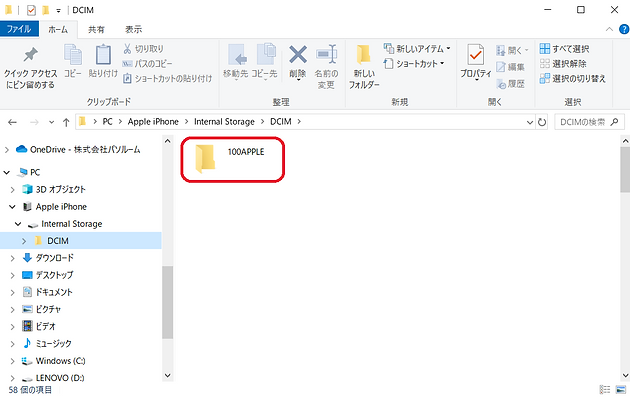Select 切り取り (Cut) scissors command
The width and height of the screenshot is (630, 397).
(x=143, y=49)
